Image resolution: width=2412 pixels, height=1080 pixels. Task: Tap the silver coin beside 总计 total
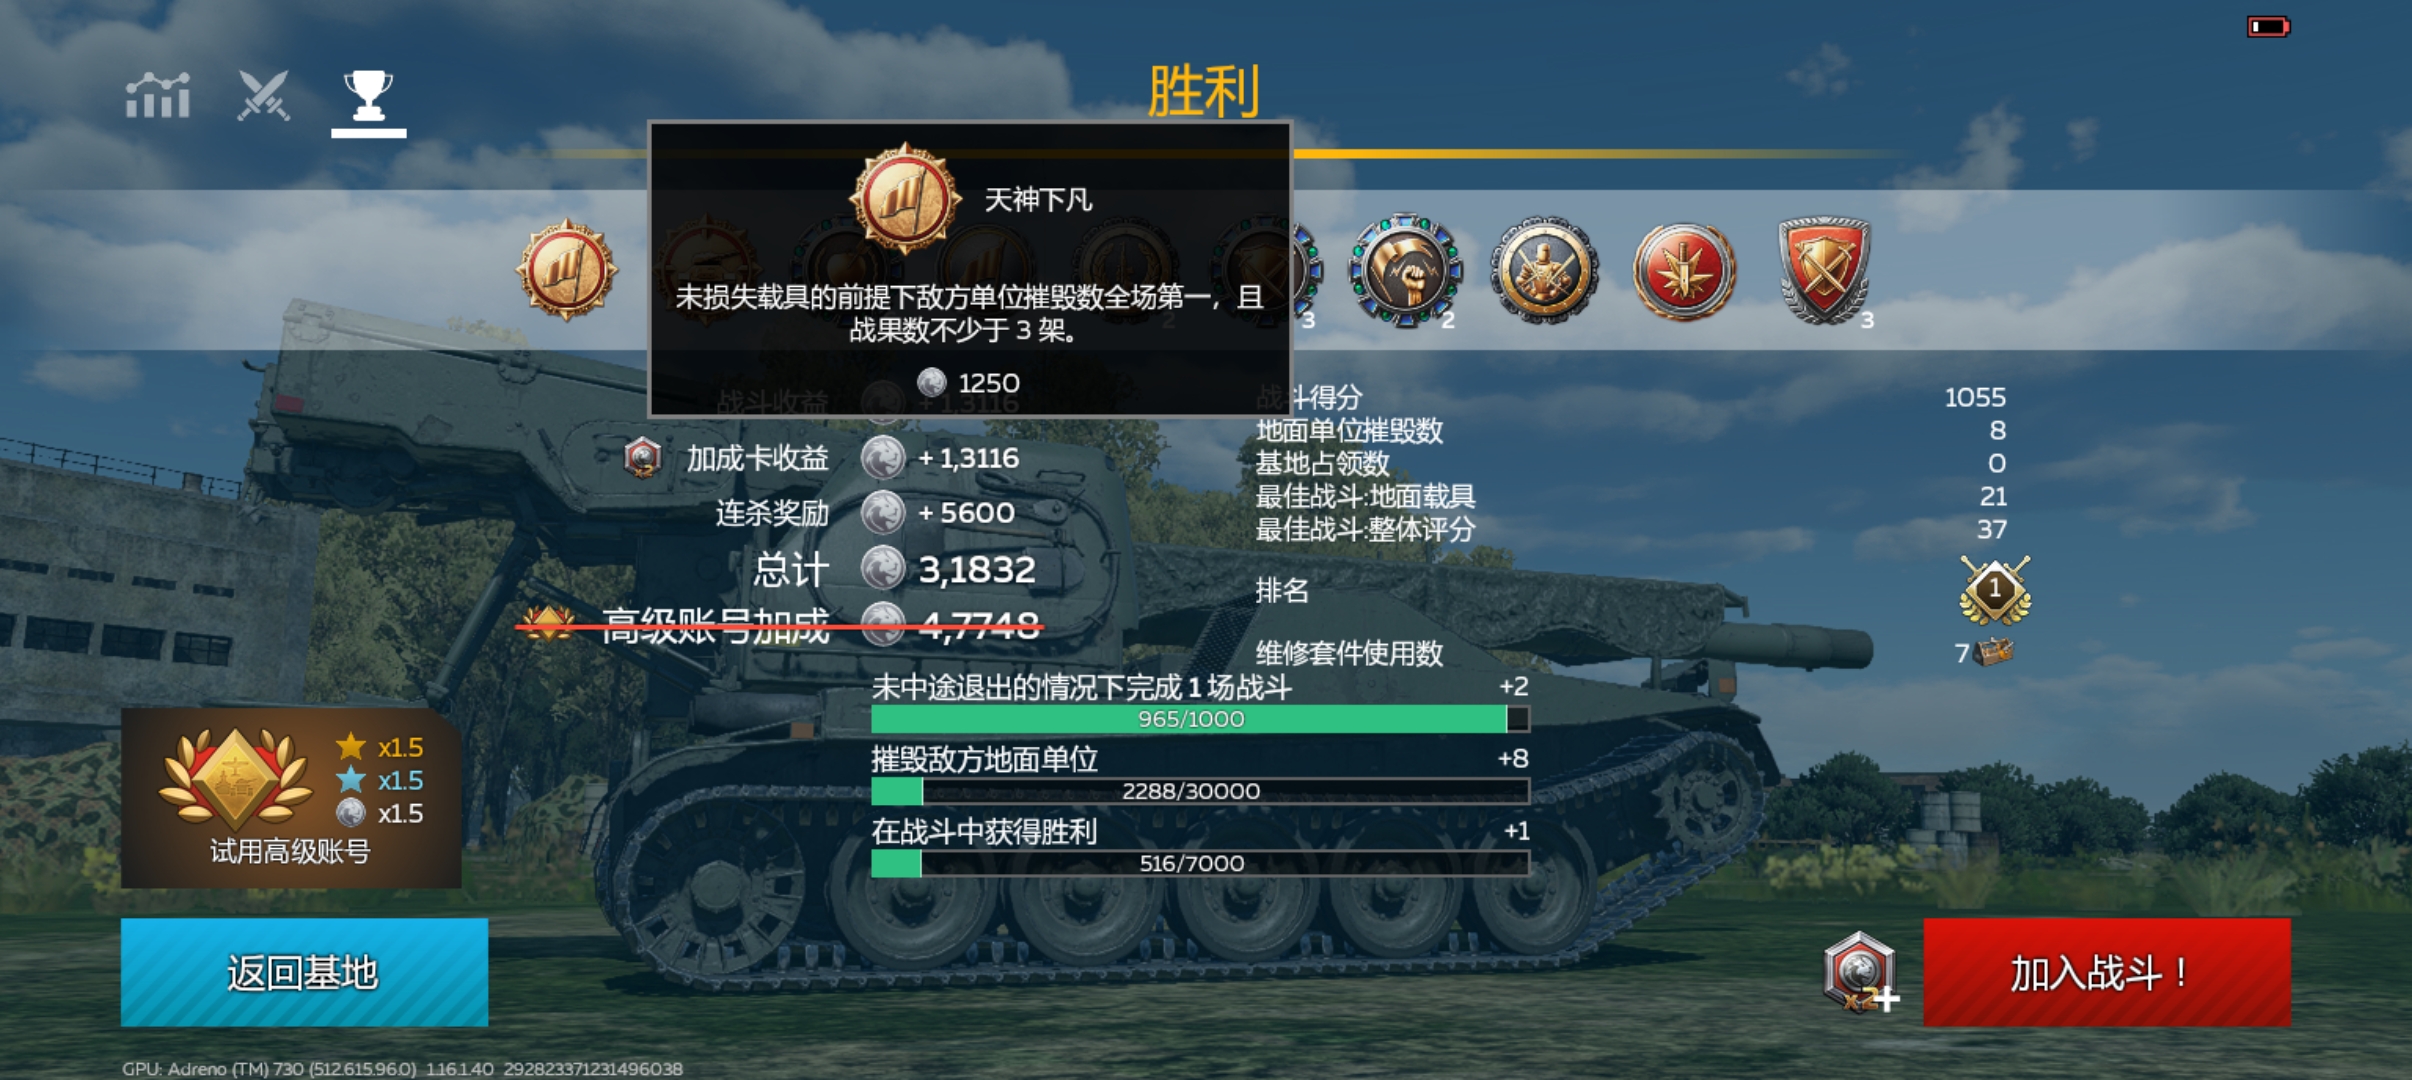[883, 569]
